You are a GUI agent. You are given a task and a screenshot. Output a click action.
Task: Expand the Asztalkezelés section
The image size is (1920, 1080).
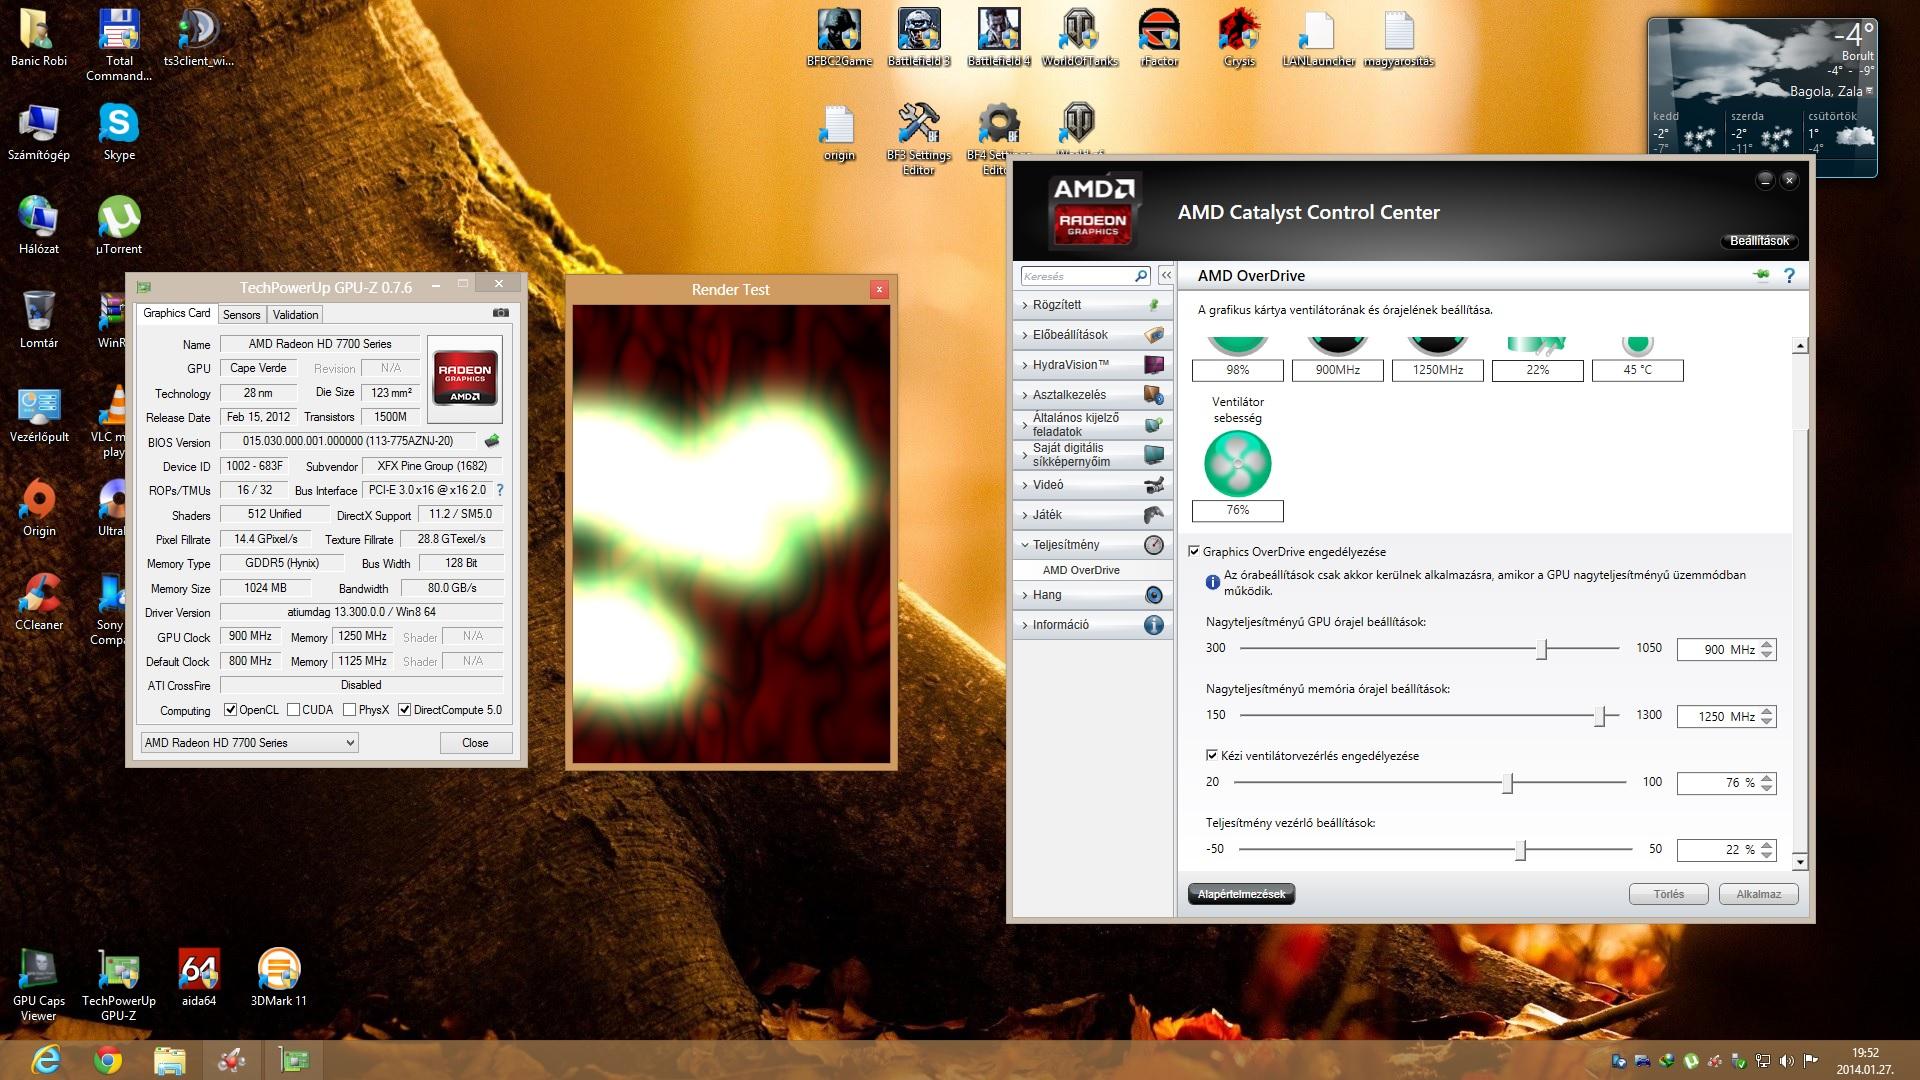coord(1092,395)
